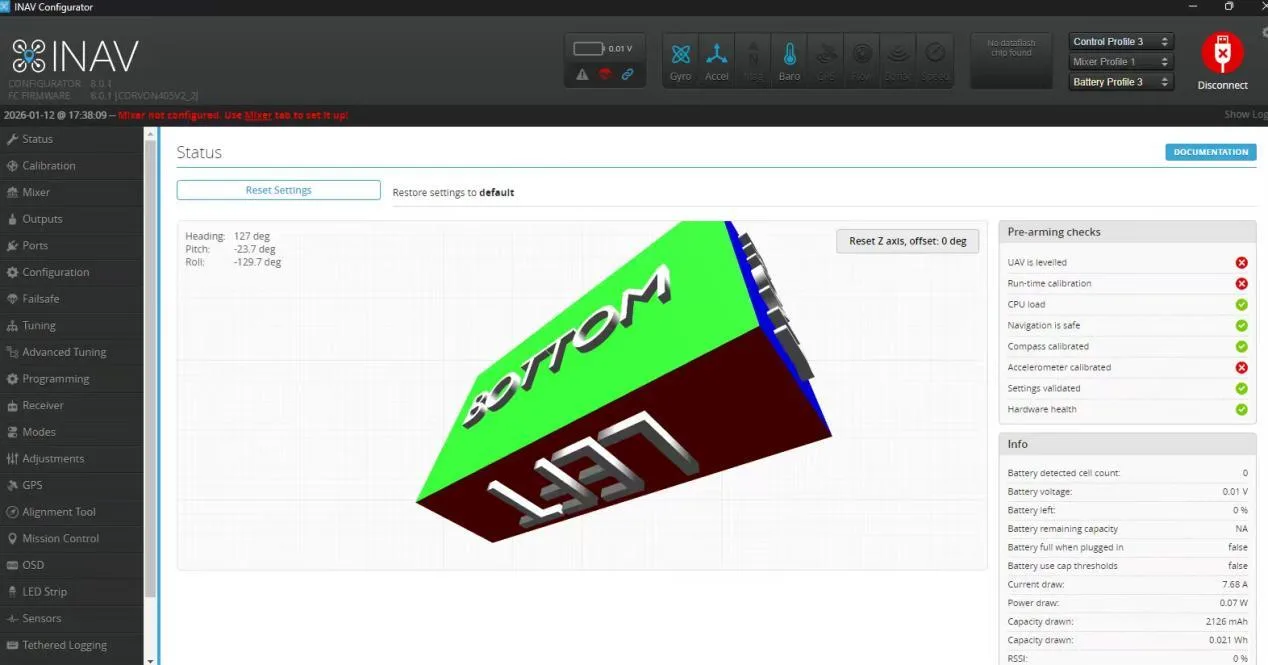Click the Flow sensor icon

(x=861, y=60)
